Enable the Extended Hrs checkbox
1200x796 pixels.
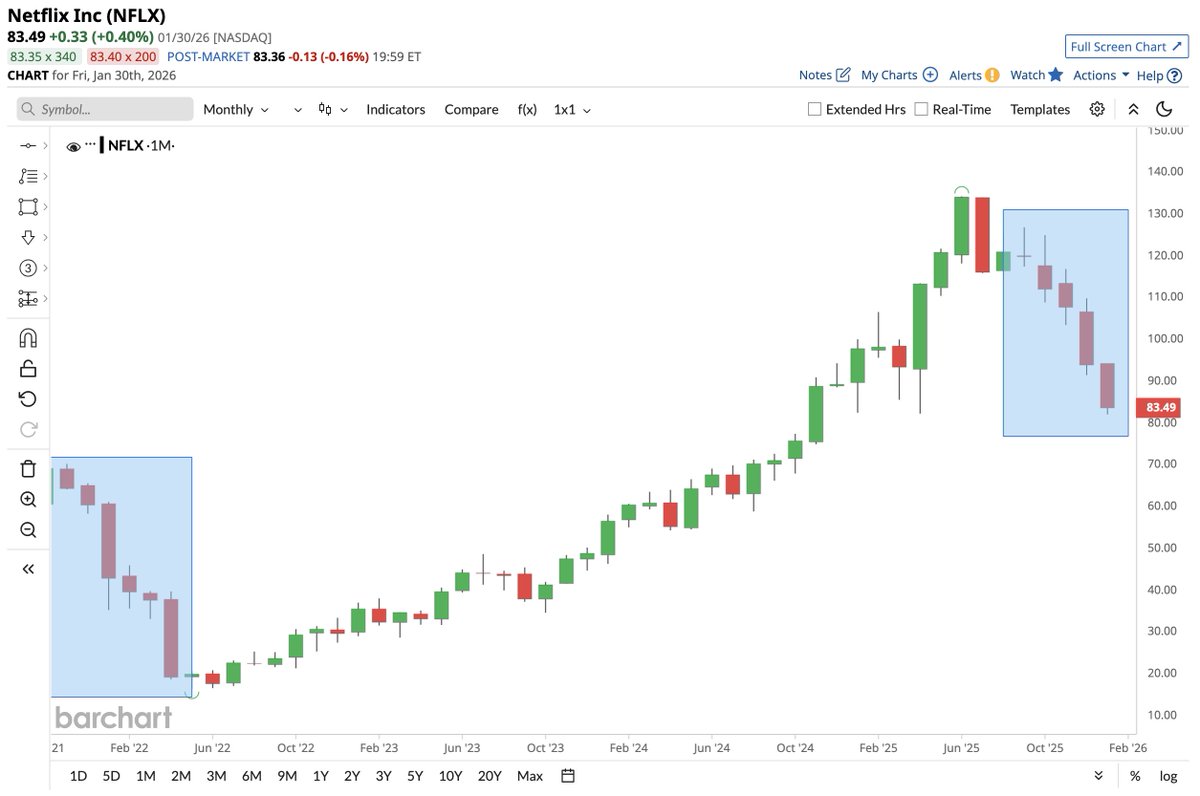point(814,109)
